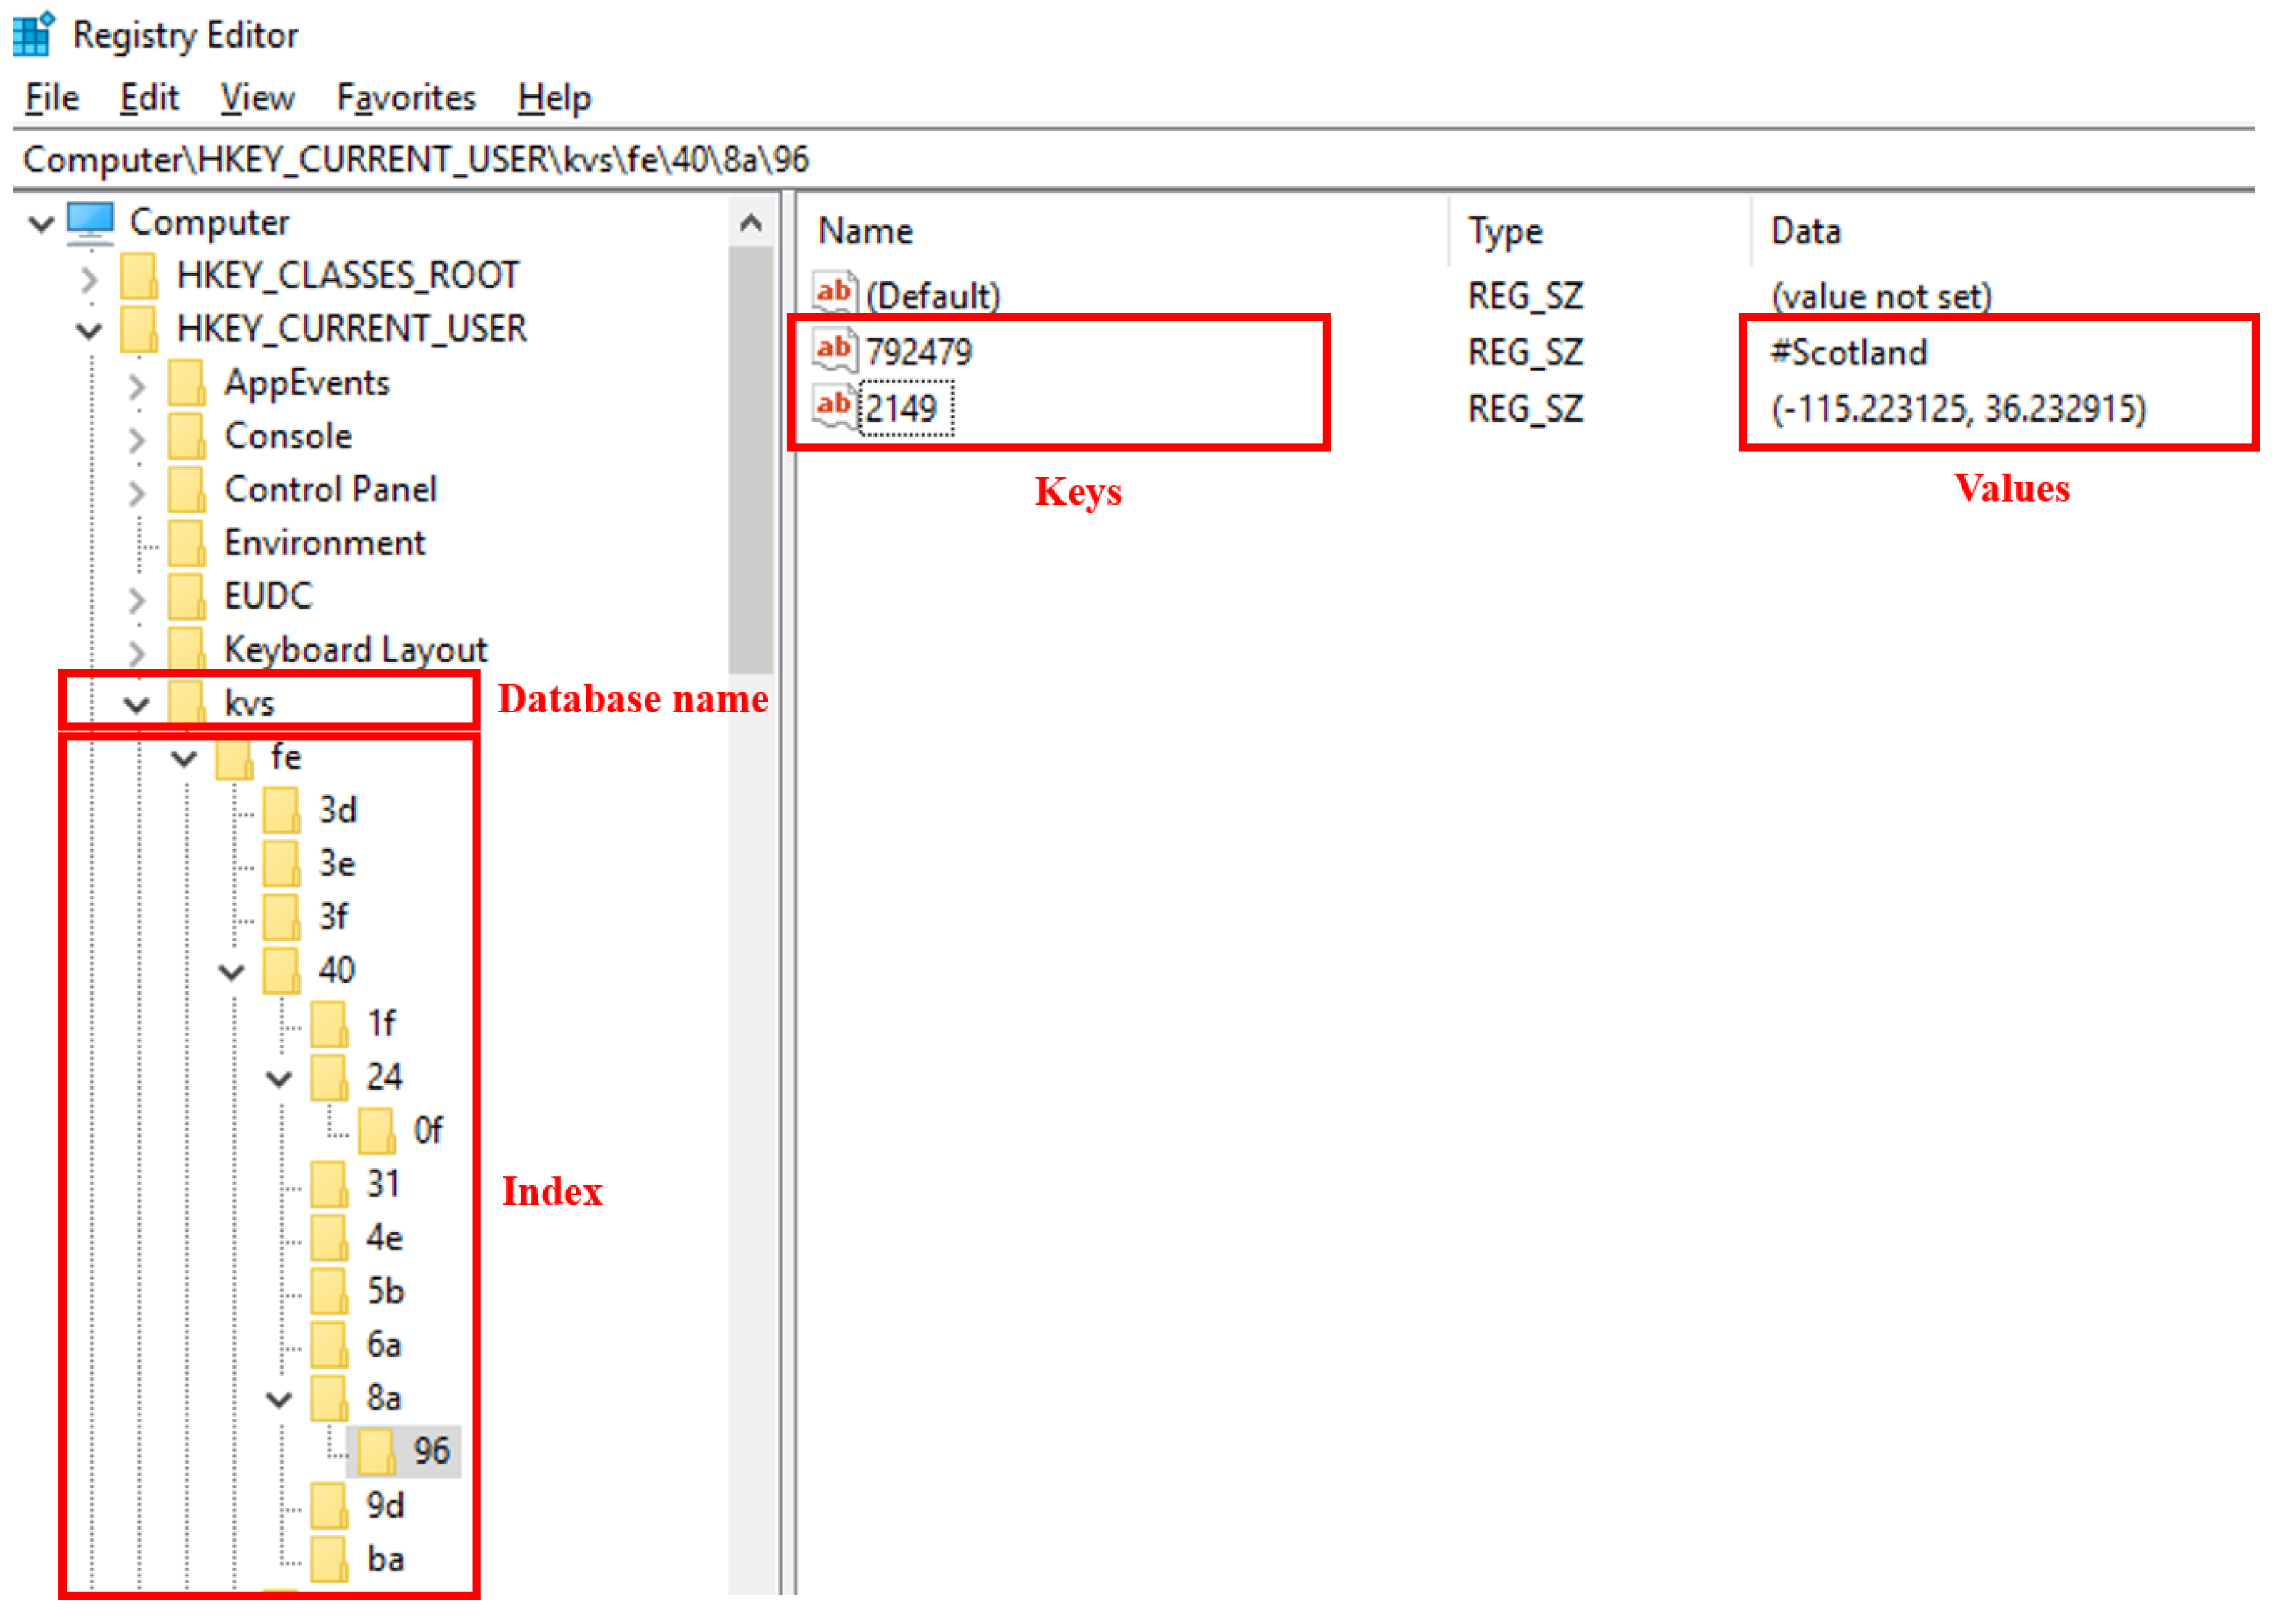This screenshot has height=1624, width=2275.
Task: Open the File menu
Action: tap(51, 98)
